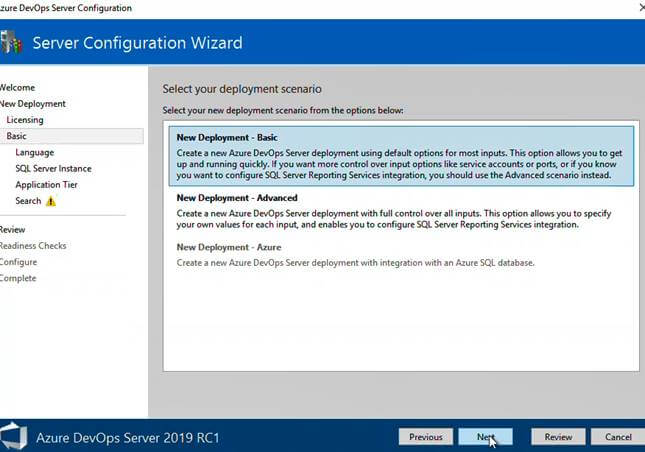Choose New Deployment - Advanced option

point(401,211)
